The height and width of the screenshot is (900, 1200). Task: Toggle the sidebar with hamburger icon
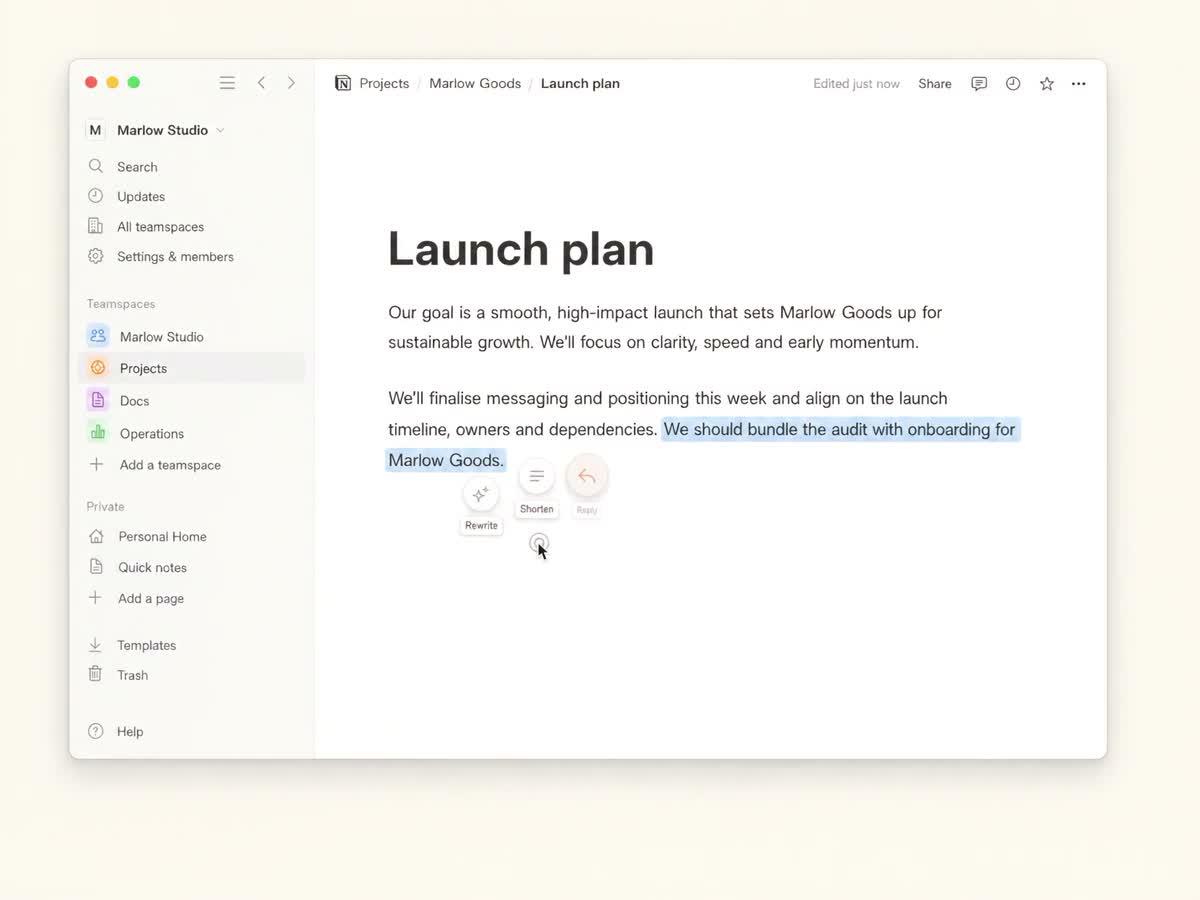pos(227,83)
